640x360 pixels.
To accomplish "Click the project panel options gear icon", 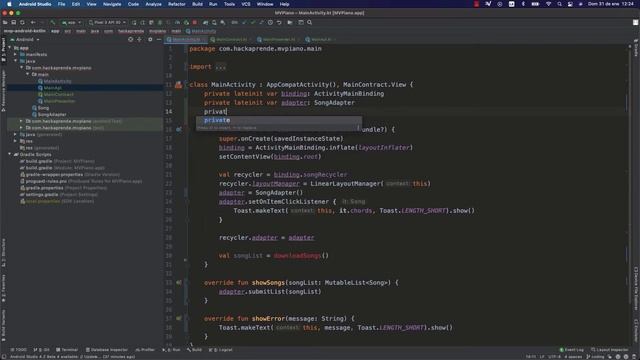I will (150, 40).
